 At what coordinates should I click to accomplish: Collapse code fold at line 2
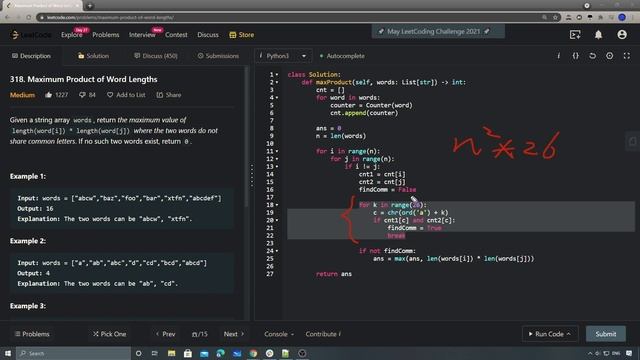[277, 82]
